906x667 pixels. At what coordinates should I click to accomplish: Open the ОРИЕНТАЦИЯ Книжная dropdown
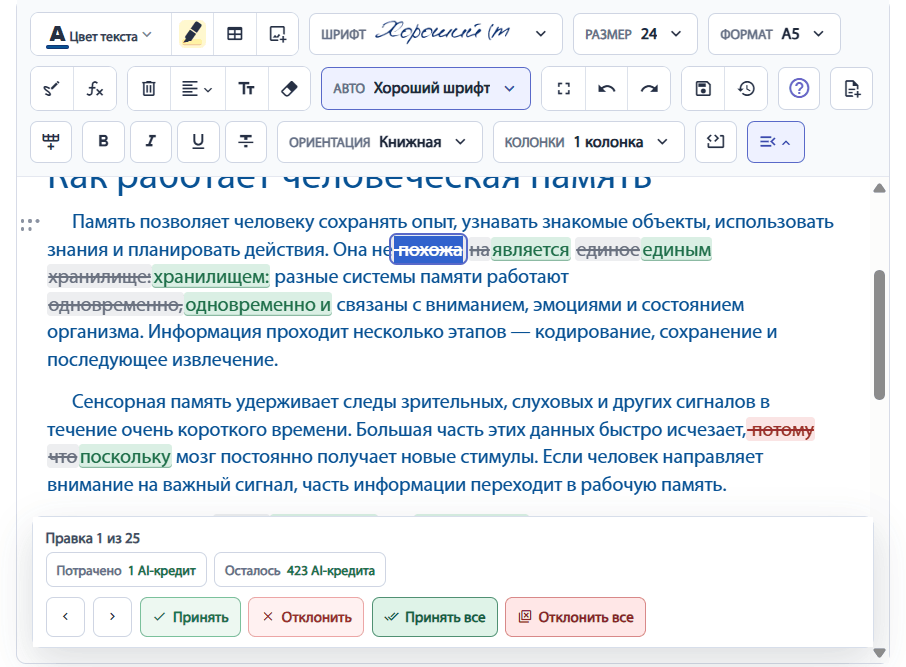point(380,142)
